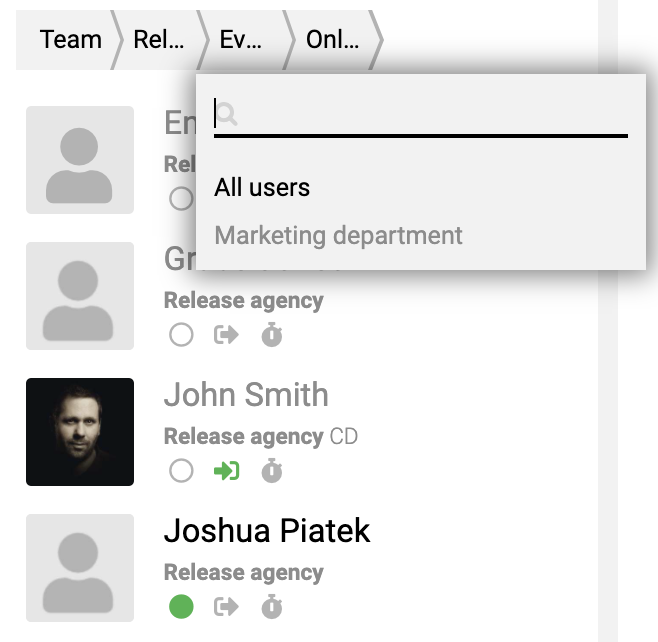Click John Smith's stopwatch timer icon
The width and height of the screenshot is (658, 642).
[x=272, y=471]
